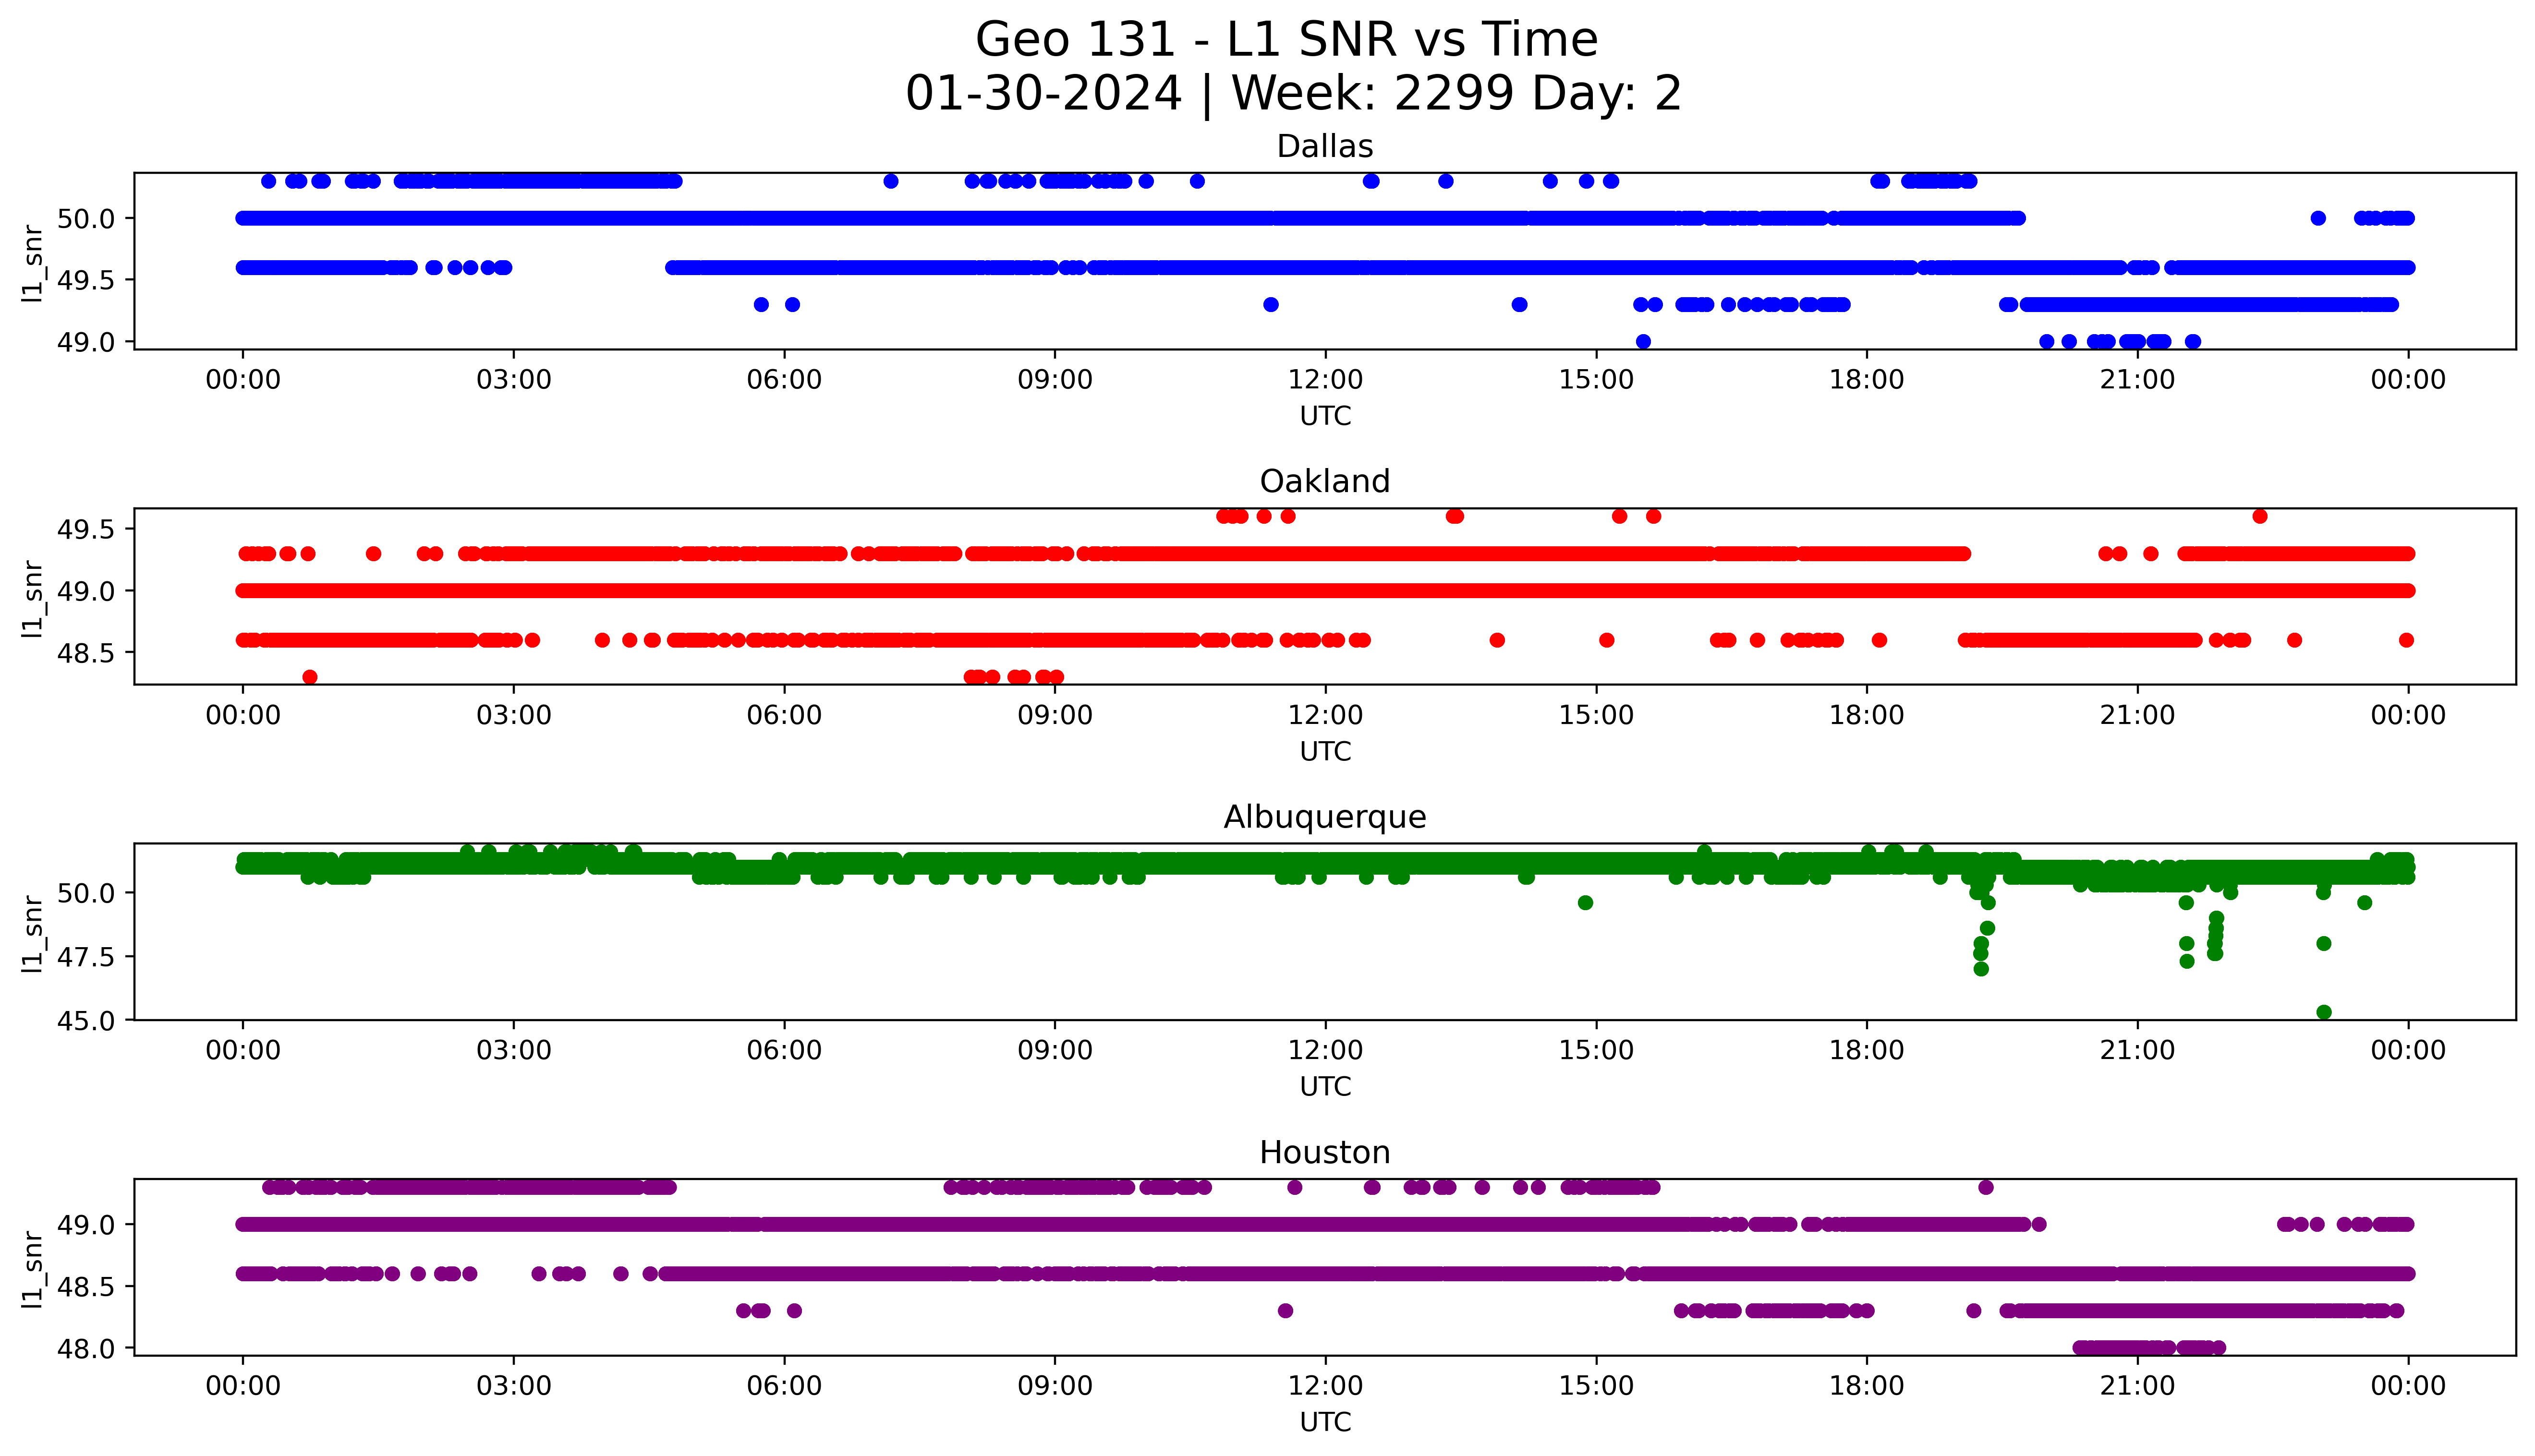
Task: Click the 21:00 x-tick under the Houston plot
Action: pos(2138,1386)
